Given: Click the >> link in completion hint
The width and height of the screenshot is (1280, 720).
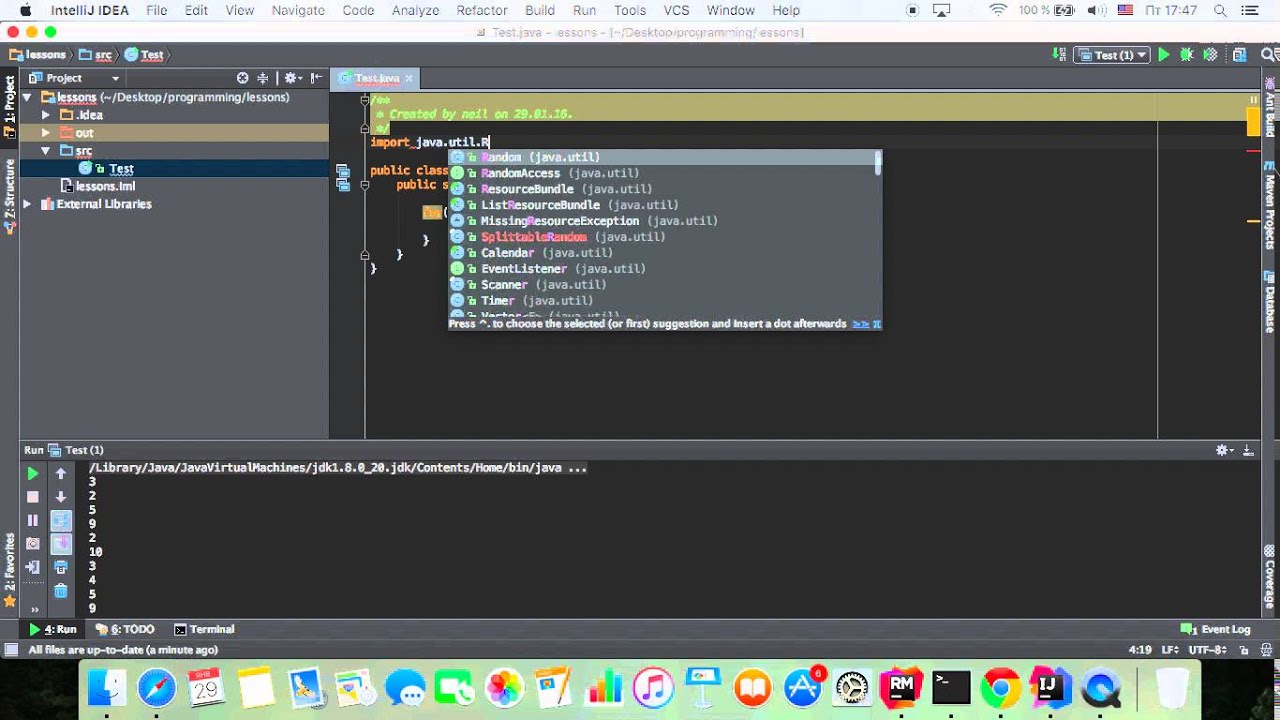Looking at the screenshot, I should point(860,324).
